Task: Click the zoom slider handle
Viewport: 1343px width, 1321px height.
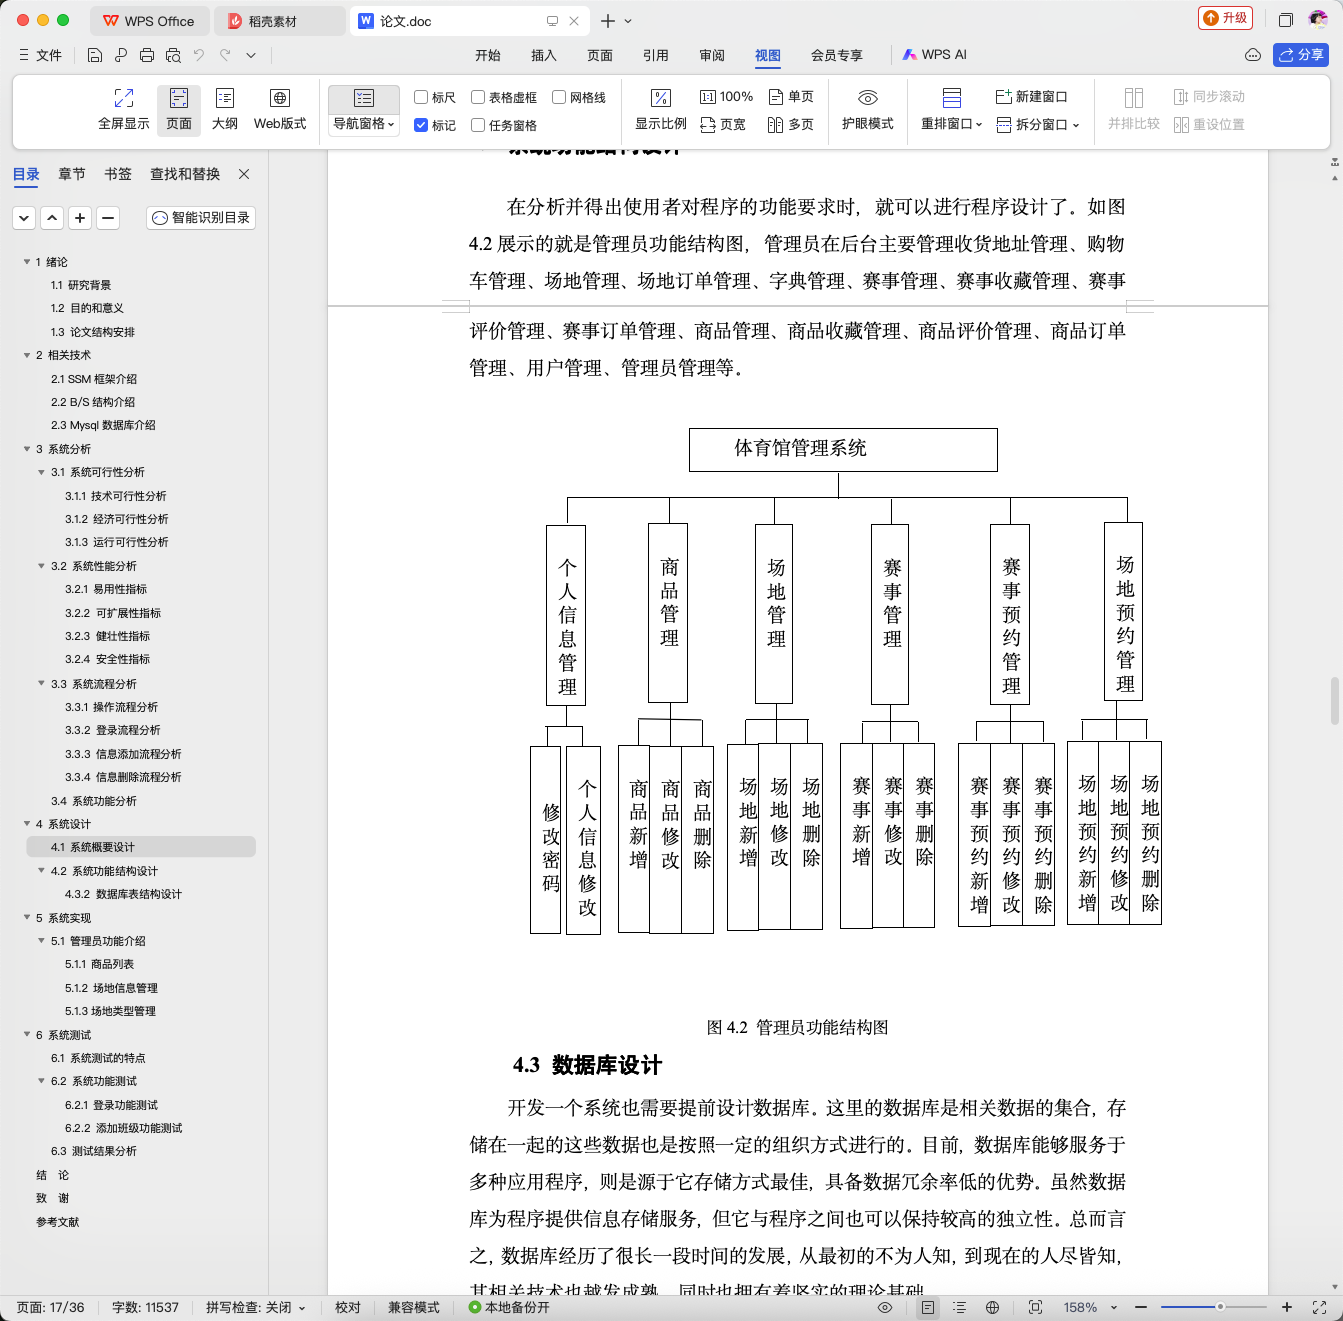Action: click(1220, 1307)
